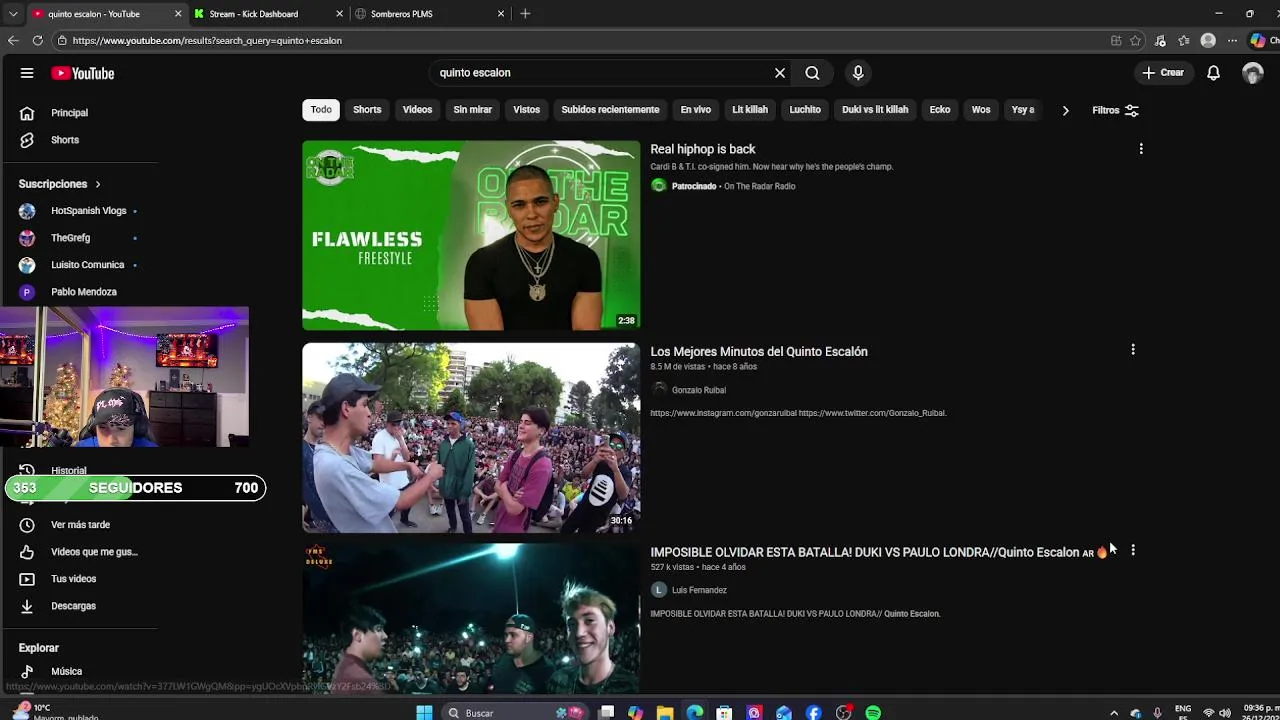Open IMPOSIBLE OLVIDAR ESTA BATALLA video title
This screenshot has width=1280, height=720.
tap(879, 552)
